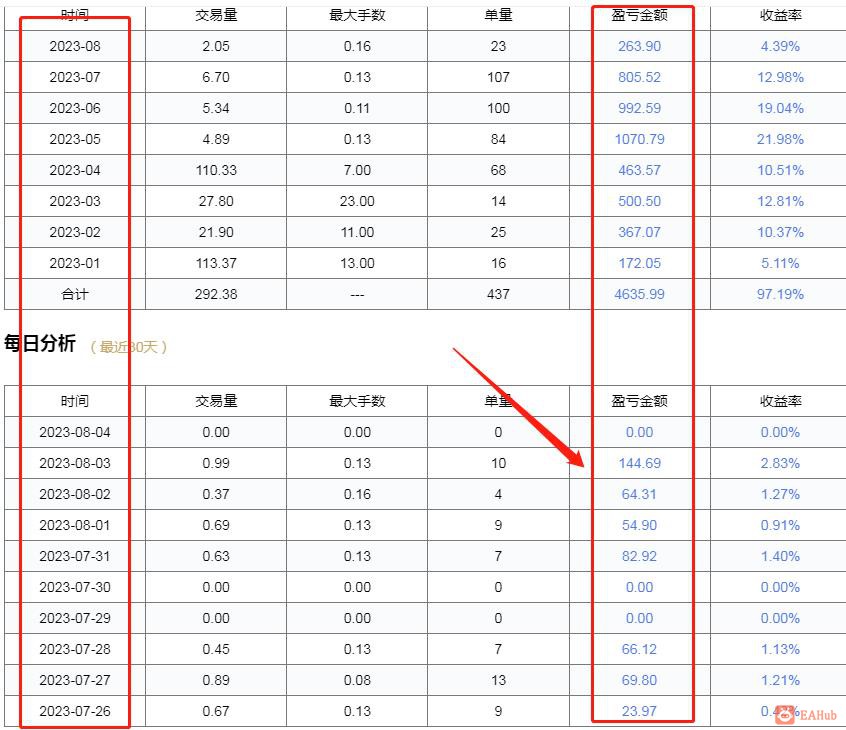The image size is (846, 730).
Task: Select the 82.92 profit value for 2023-07-31
Action: [638, 556]
